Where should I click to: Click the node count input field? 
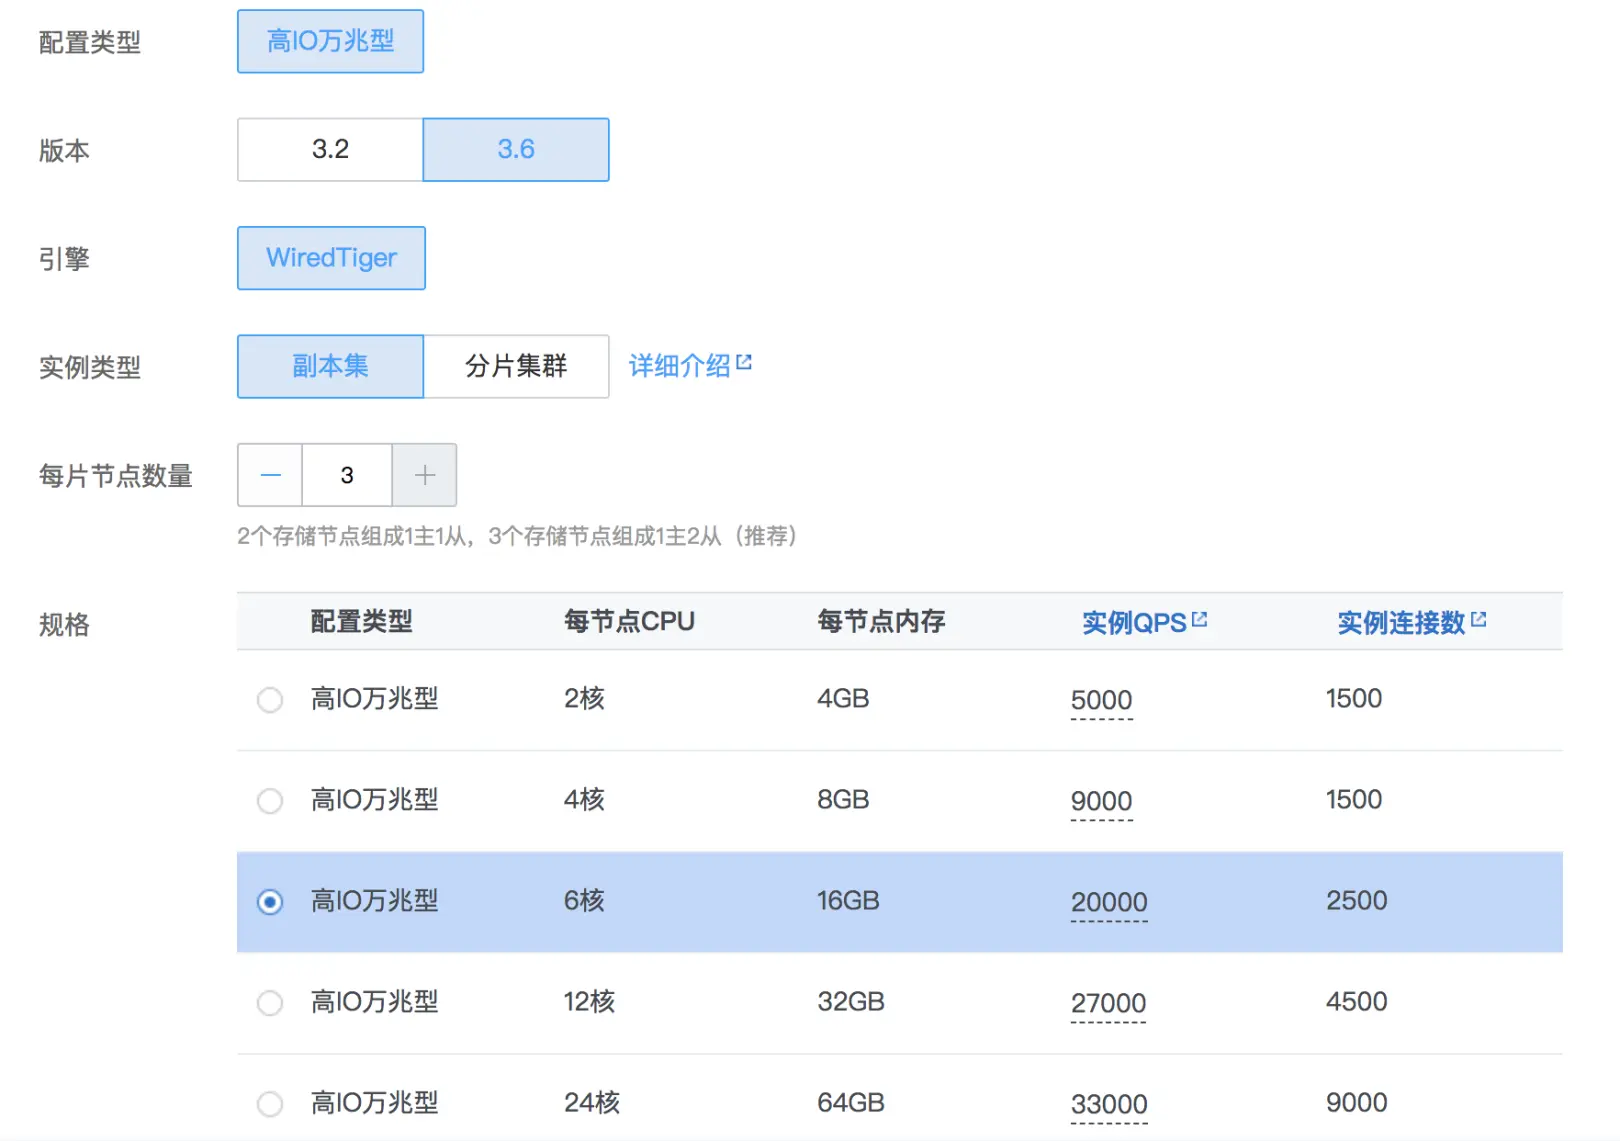347,475
